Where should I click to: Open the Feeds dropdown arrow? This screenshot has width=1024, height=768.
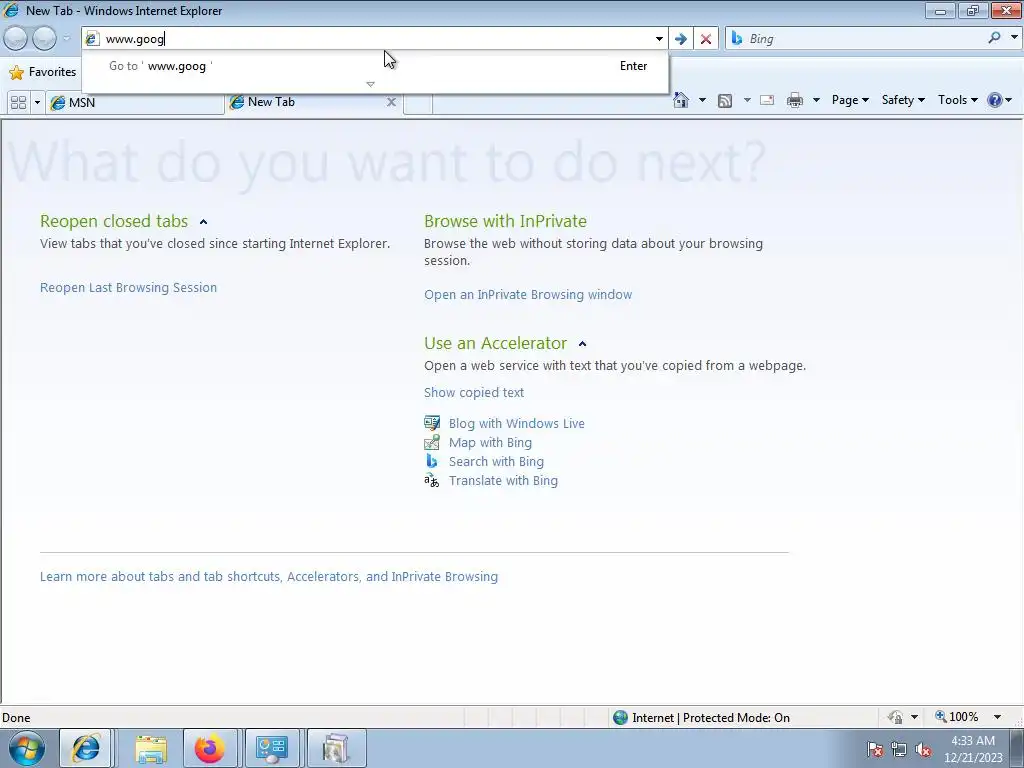[746, 100]
